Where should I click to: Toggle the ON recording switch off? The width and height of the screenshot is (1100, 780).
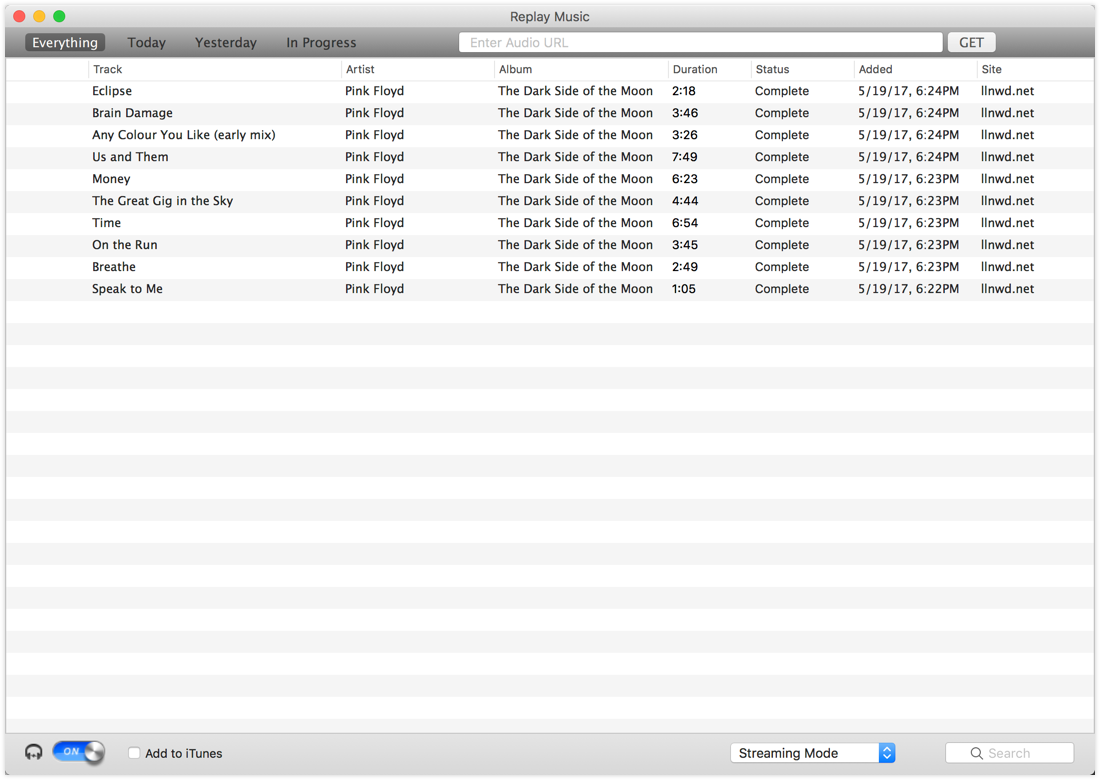tap(78, 752)
